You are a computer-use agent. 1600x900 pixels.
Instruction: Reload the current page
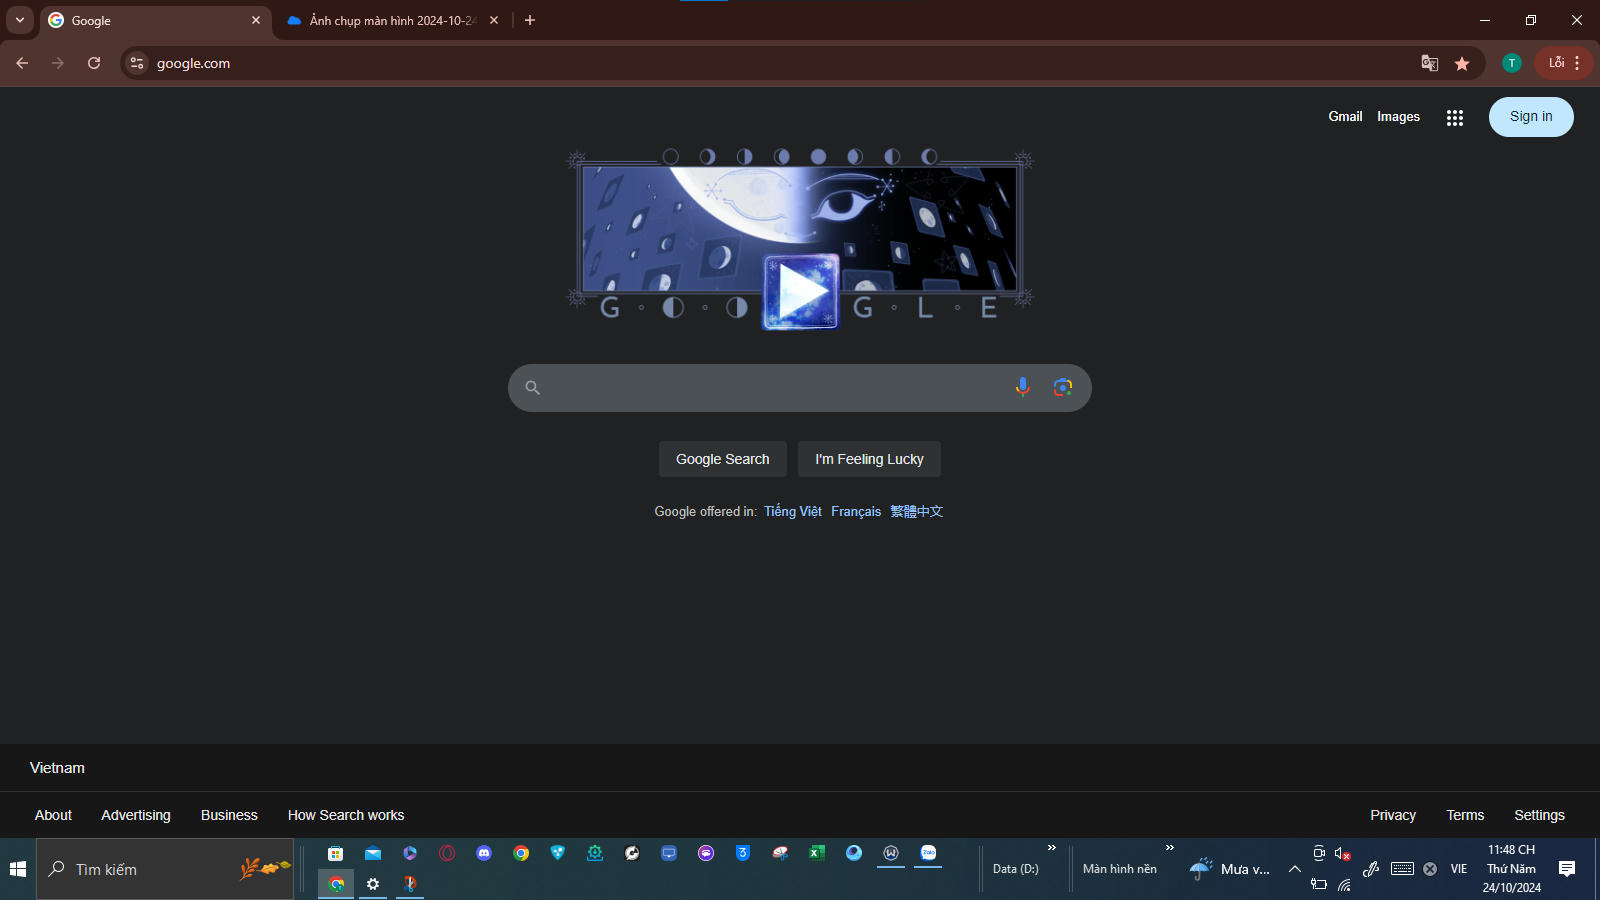pyautogui.click(x=94, y=63)
